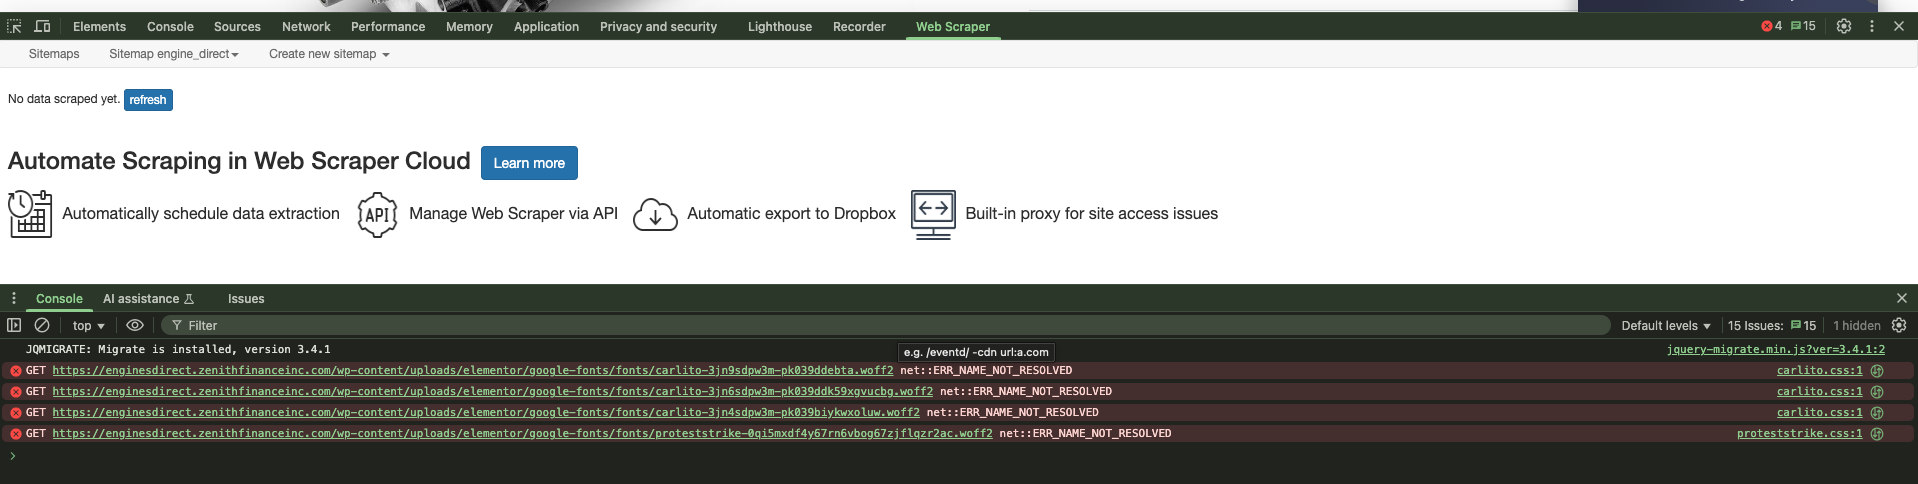This screenshot has width=1918, height=484.
Task: Click the live expression eye icon
Action: (x=135, y=325)
